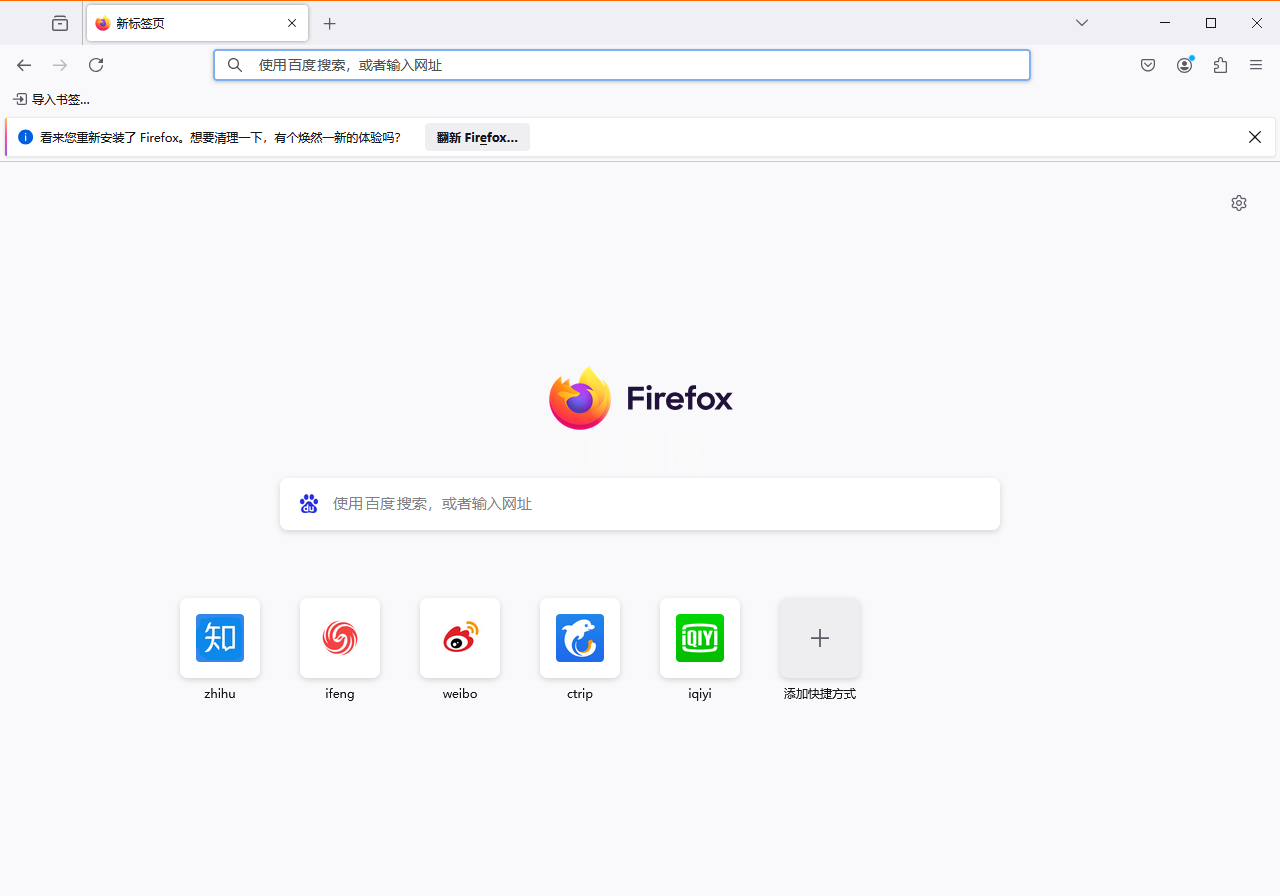This screenshot has height=896, width=1280.
Task: Click the zhihu label text
Action: click(x=220, y=694)
